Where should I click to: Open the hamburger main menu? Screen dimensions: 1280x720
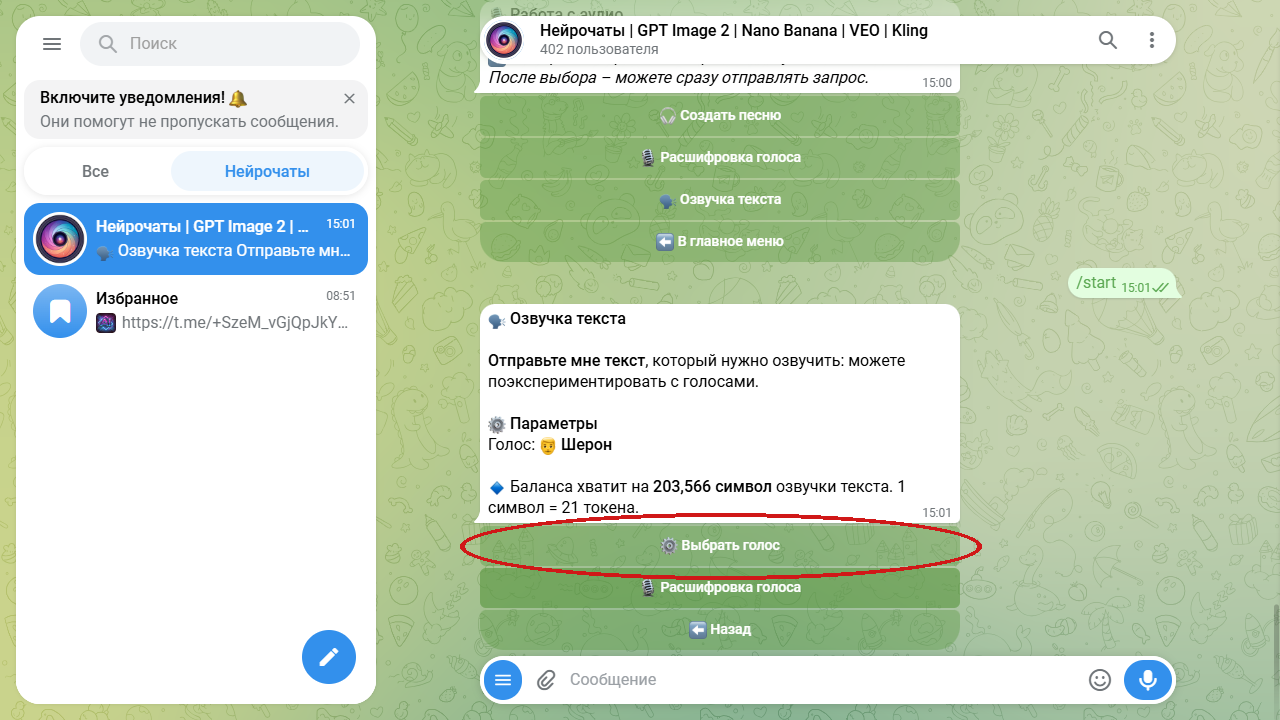(52, 44)
